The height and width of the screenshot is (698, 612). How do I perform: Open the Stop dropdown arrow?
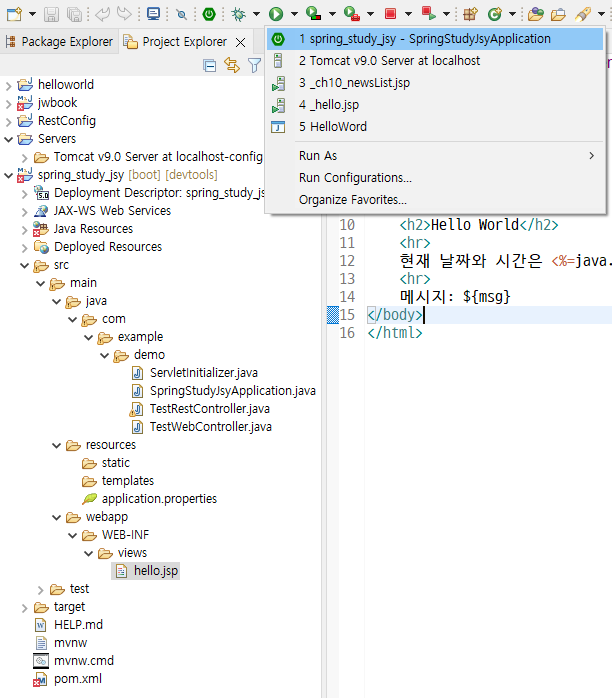point(408,14)
